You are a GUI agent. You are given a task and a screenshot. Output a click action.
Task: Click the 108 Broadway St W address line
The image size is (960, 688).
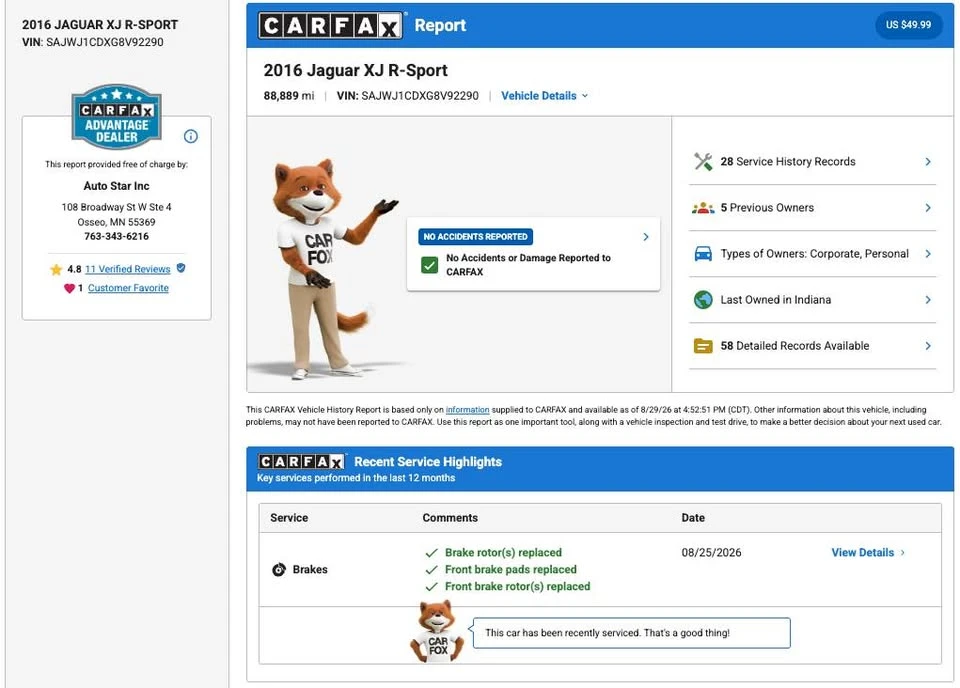(x=116, y=208)
